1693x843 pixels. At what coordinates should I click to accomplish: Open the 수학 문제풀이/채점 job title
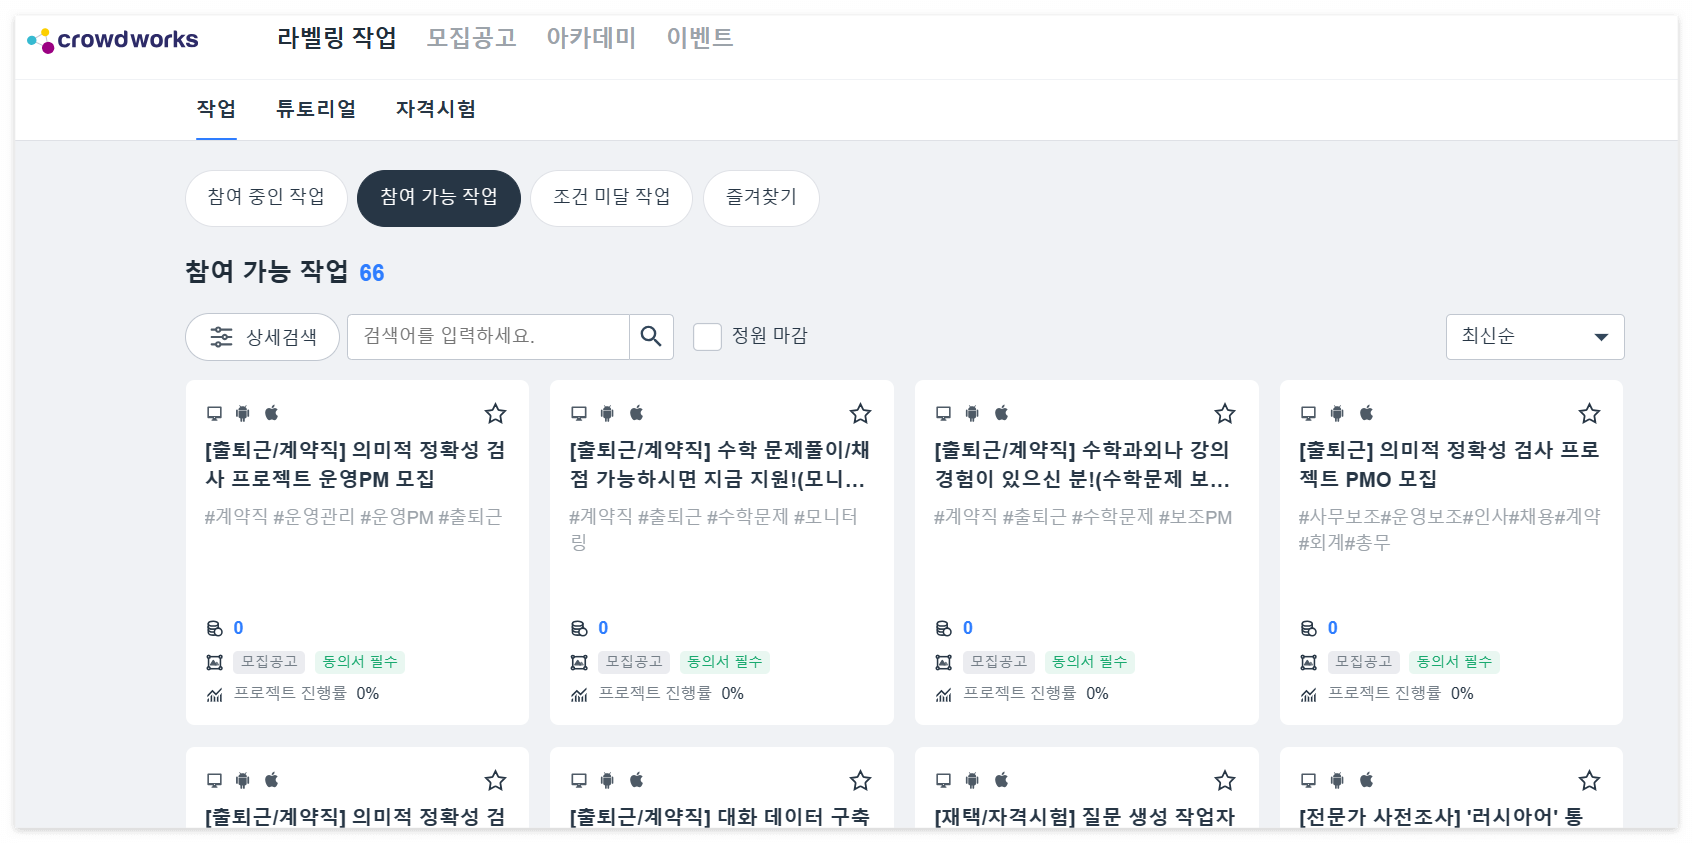coord(720,464)
